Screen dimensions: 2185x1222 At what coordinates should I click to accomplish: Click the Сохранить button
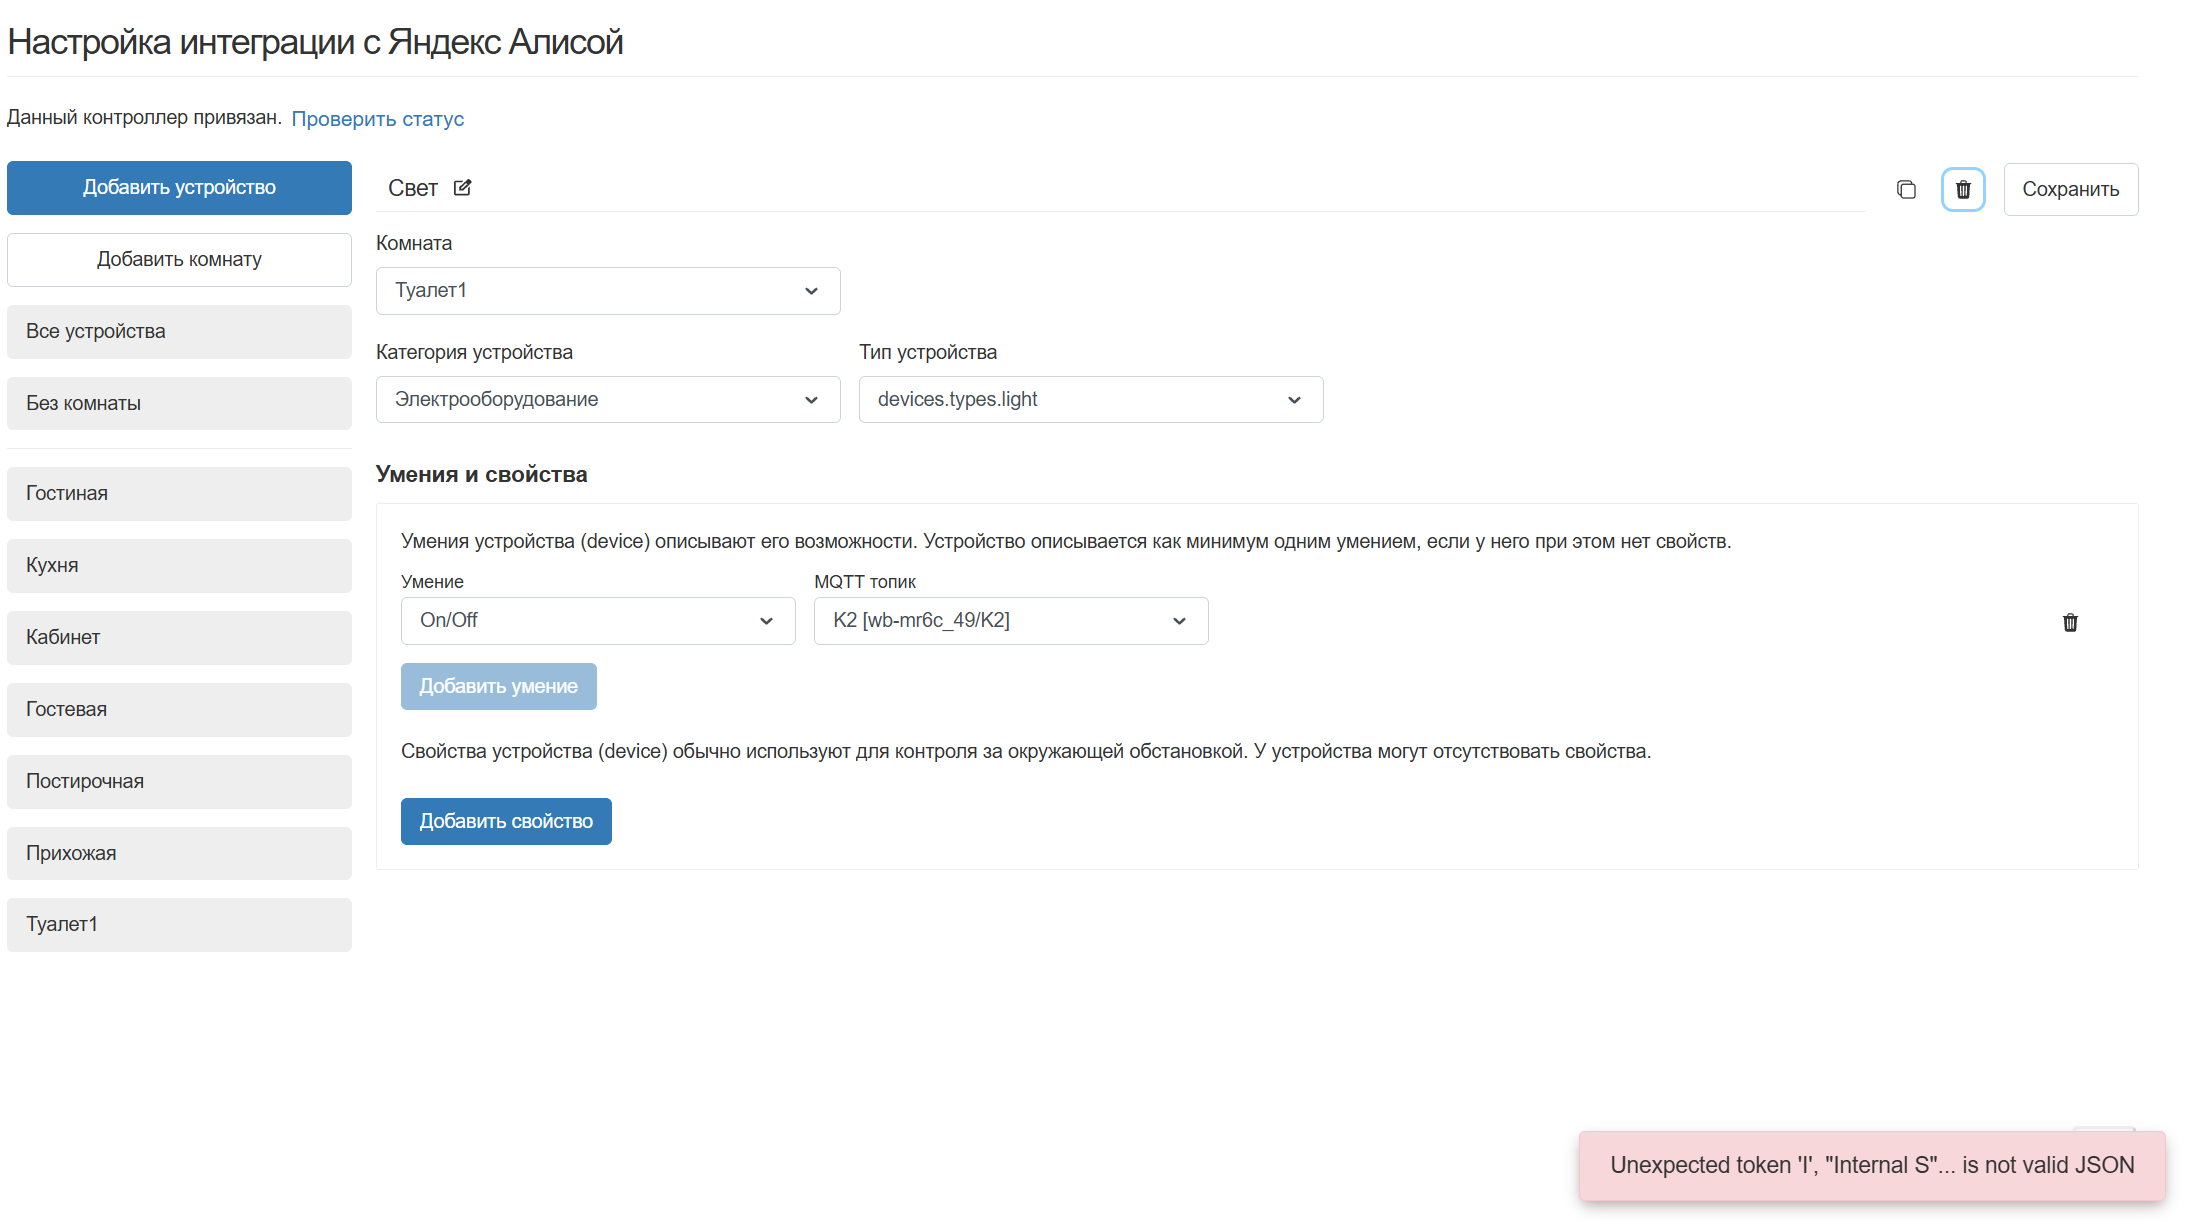[2070, 190]
